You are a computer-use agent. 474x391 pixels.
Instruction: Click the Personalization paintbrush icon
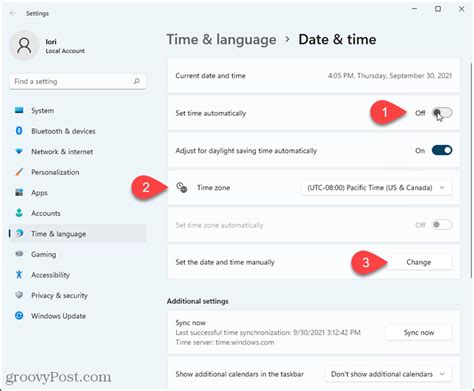click(19, 172)
